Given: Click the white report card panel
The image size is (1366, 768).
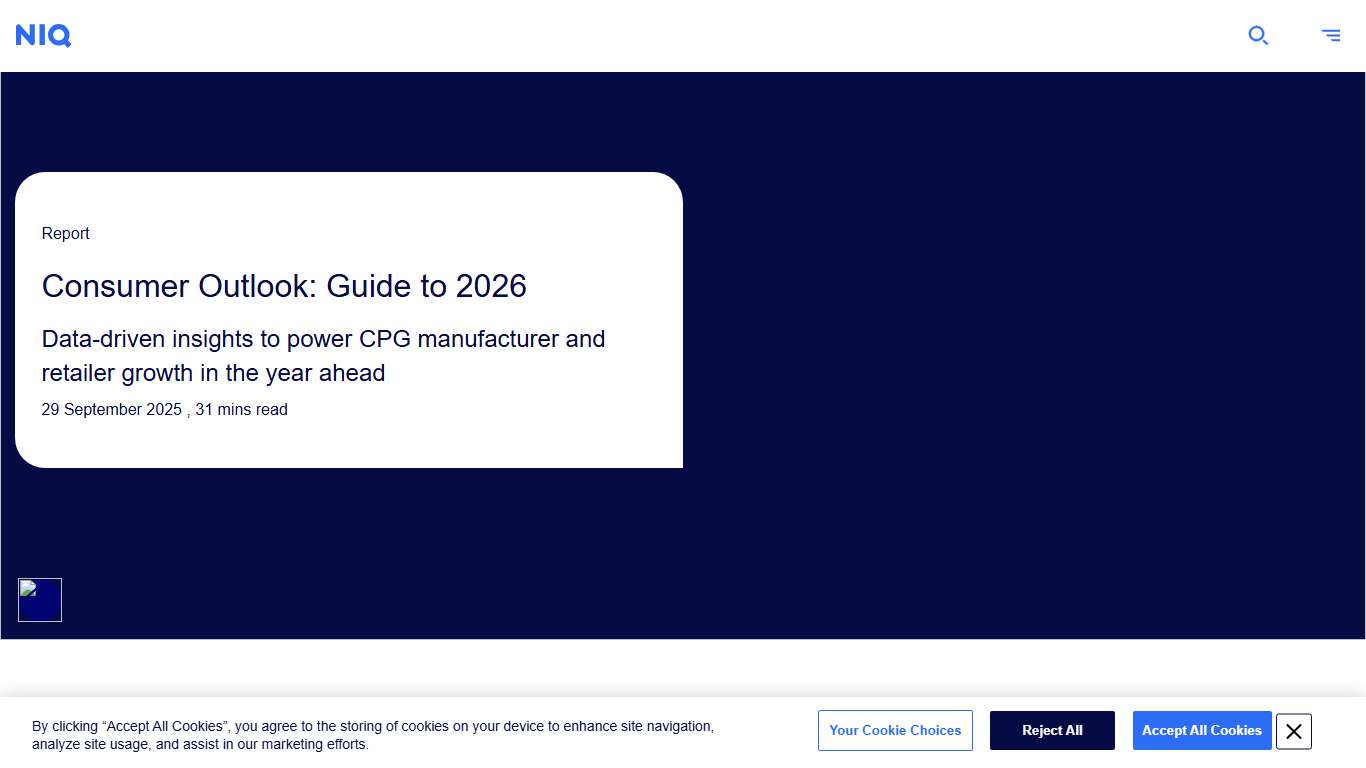Looking at the screenshot, I should coord(349,320).
